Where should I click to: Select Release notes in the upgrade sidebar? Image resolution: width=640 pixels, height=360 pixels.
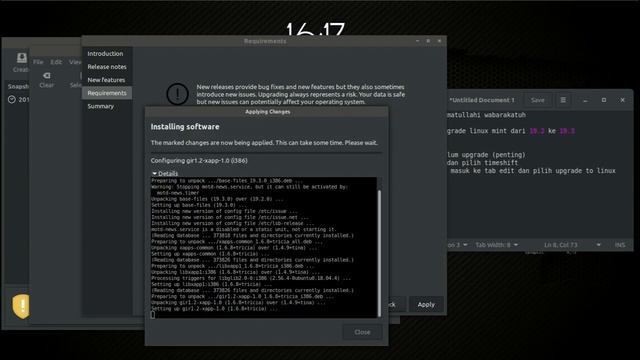[107, 67]
